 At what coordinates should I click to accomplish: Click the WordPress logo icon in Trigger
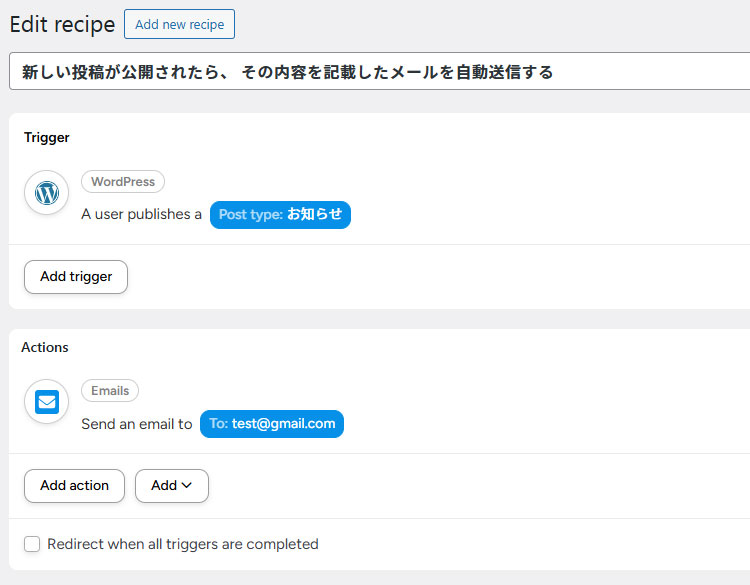46,193
